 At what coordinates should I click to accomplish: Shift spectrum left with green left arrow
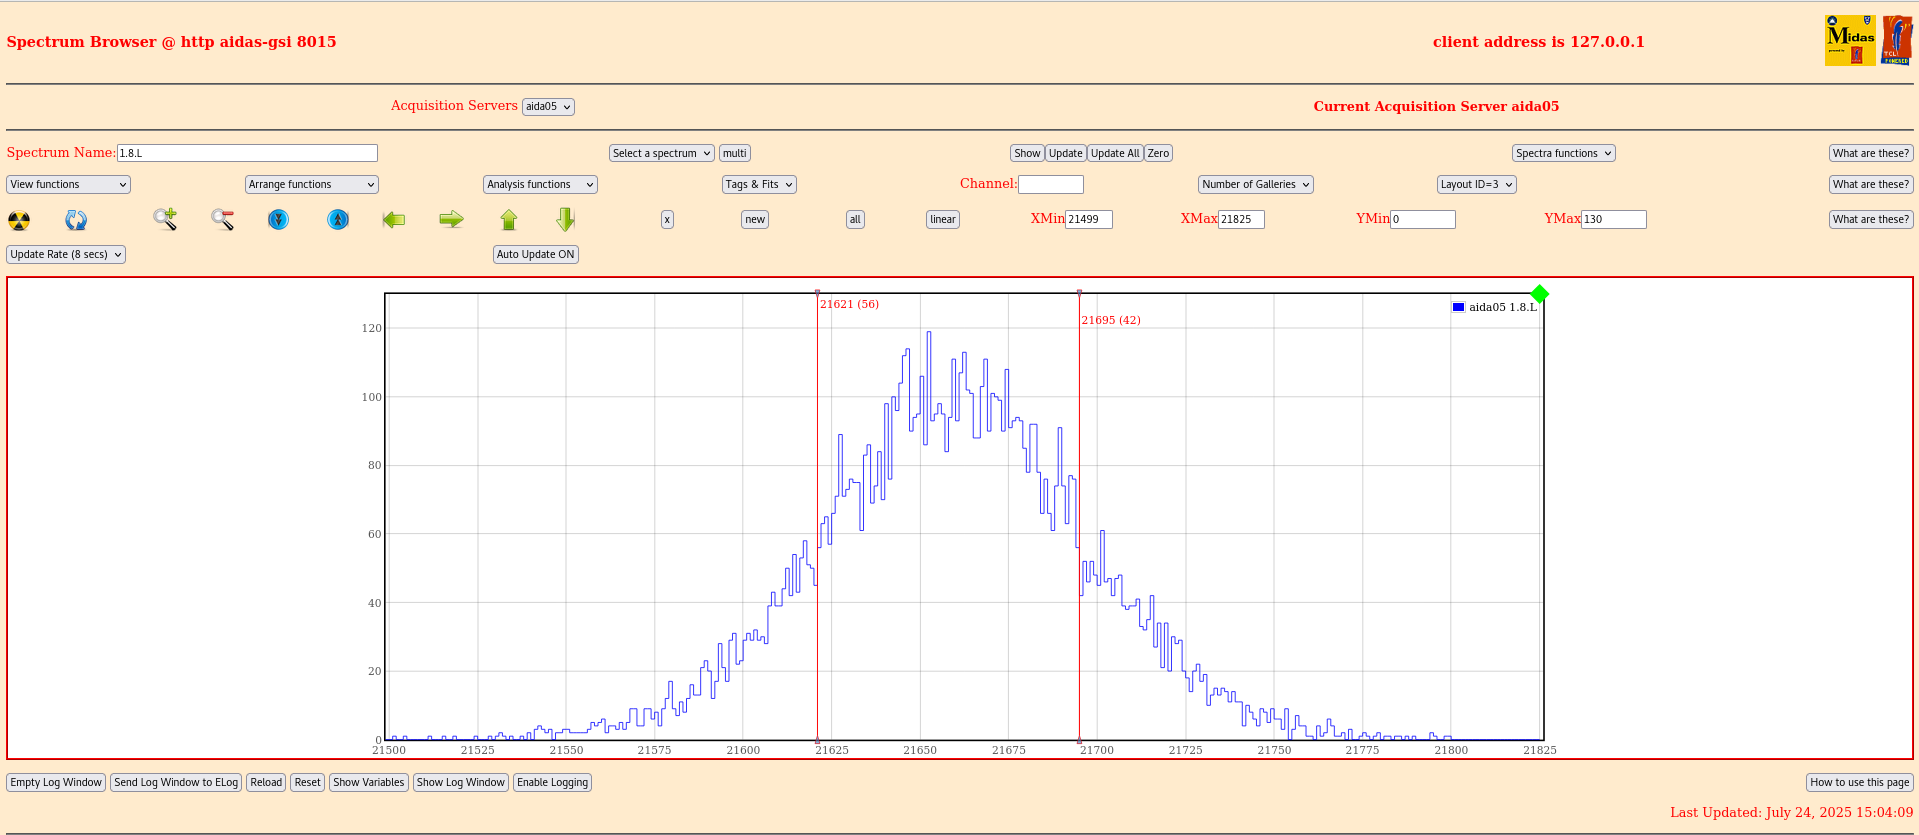394,219
